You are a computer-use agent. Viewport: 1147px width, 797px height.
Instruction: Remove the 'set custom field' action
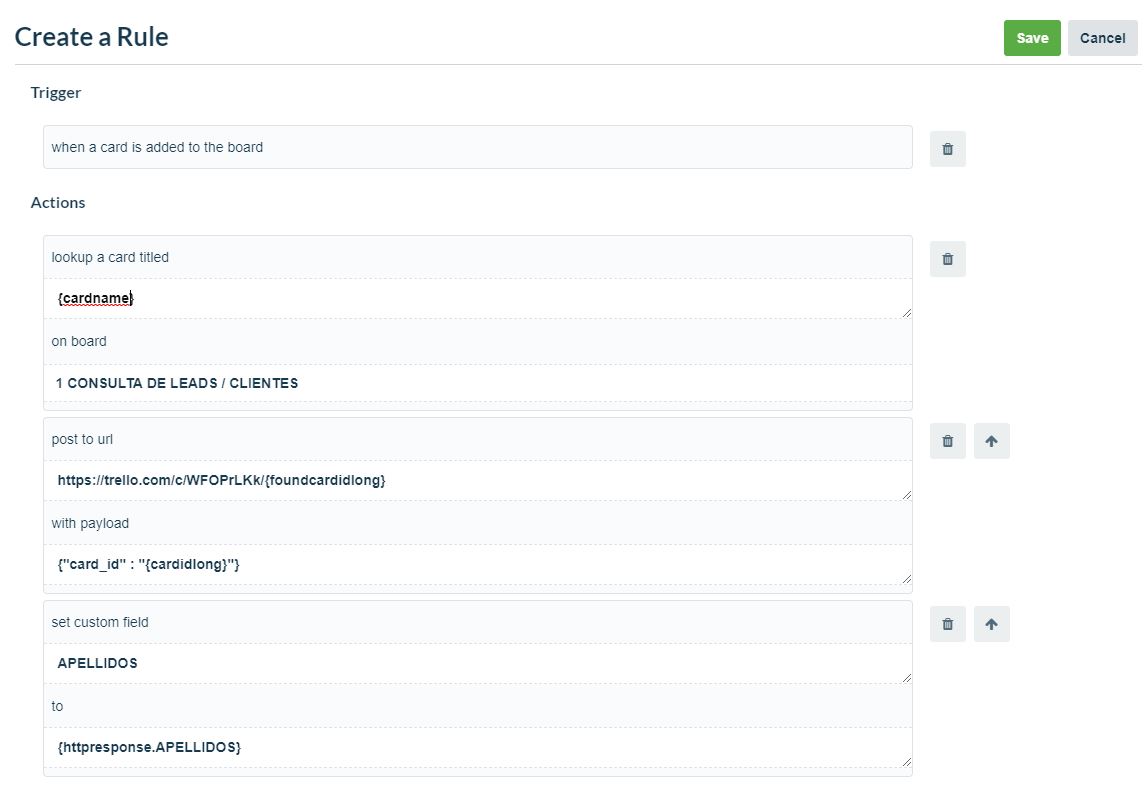tap(947, 623)
